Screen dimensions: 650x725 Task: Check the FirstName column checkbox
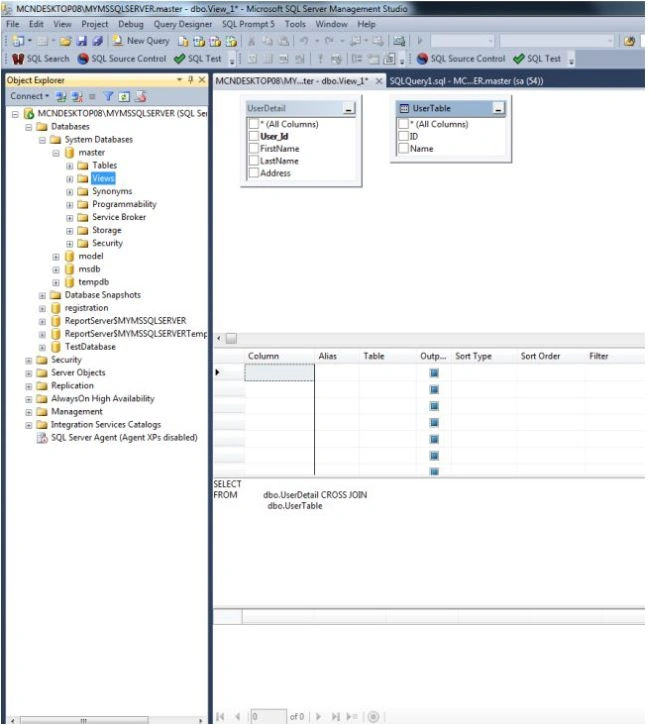[x=253, y=148]
